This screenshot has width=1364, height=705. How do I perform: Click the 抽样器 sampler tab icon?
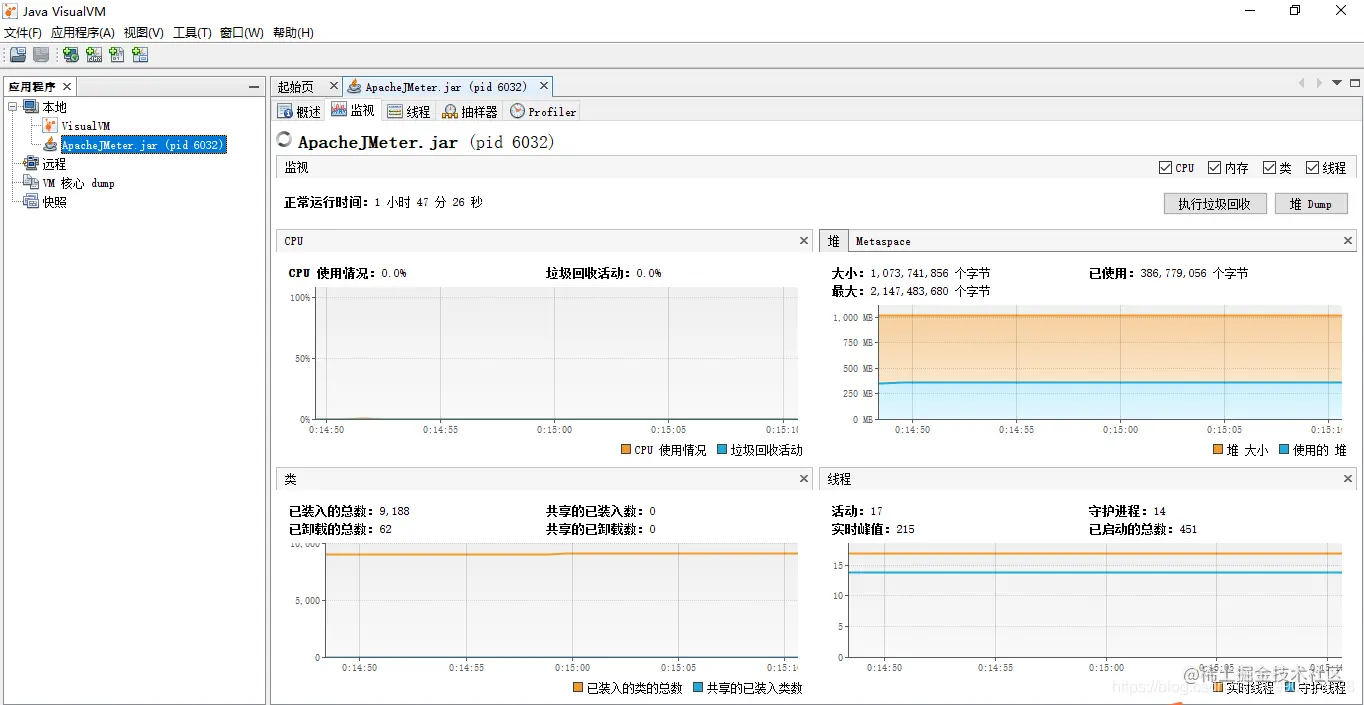(450, 112)
